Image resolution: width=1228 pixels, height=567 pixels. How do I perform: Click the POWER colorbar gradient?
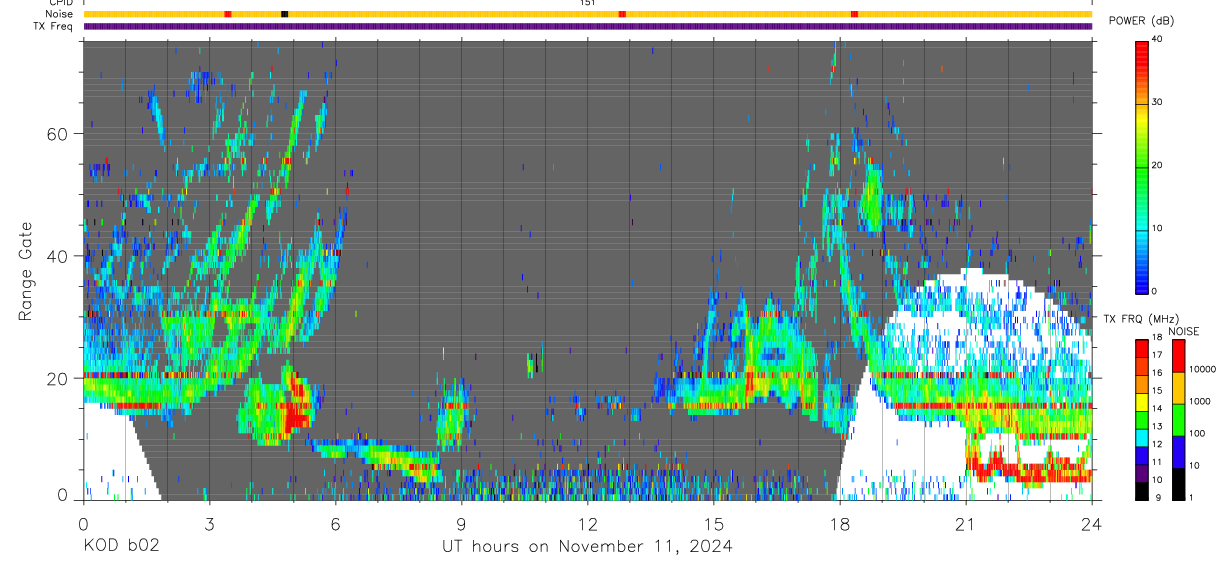(x=1142, y=166)
